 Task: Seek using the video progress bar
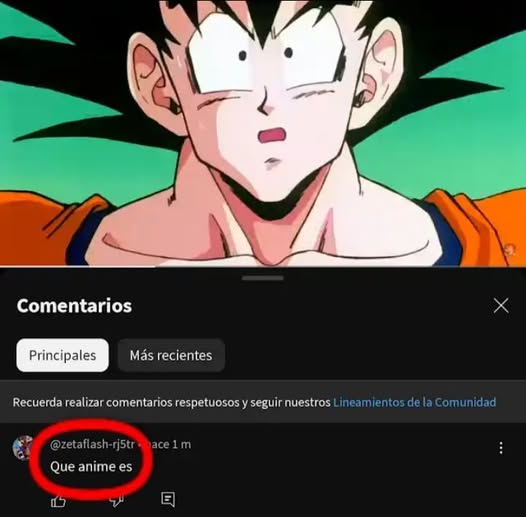(263, 267)
